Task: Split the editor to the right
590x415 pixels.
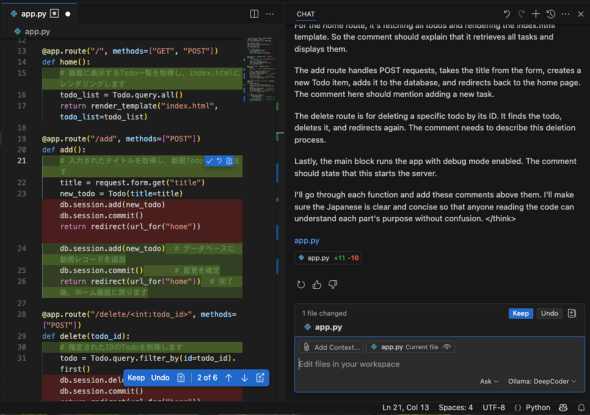Action: click(x=254, y=14)
